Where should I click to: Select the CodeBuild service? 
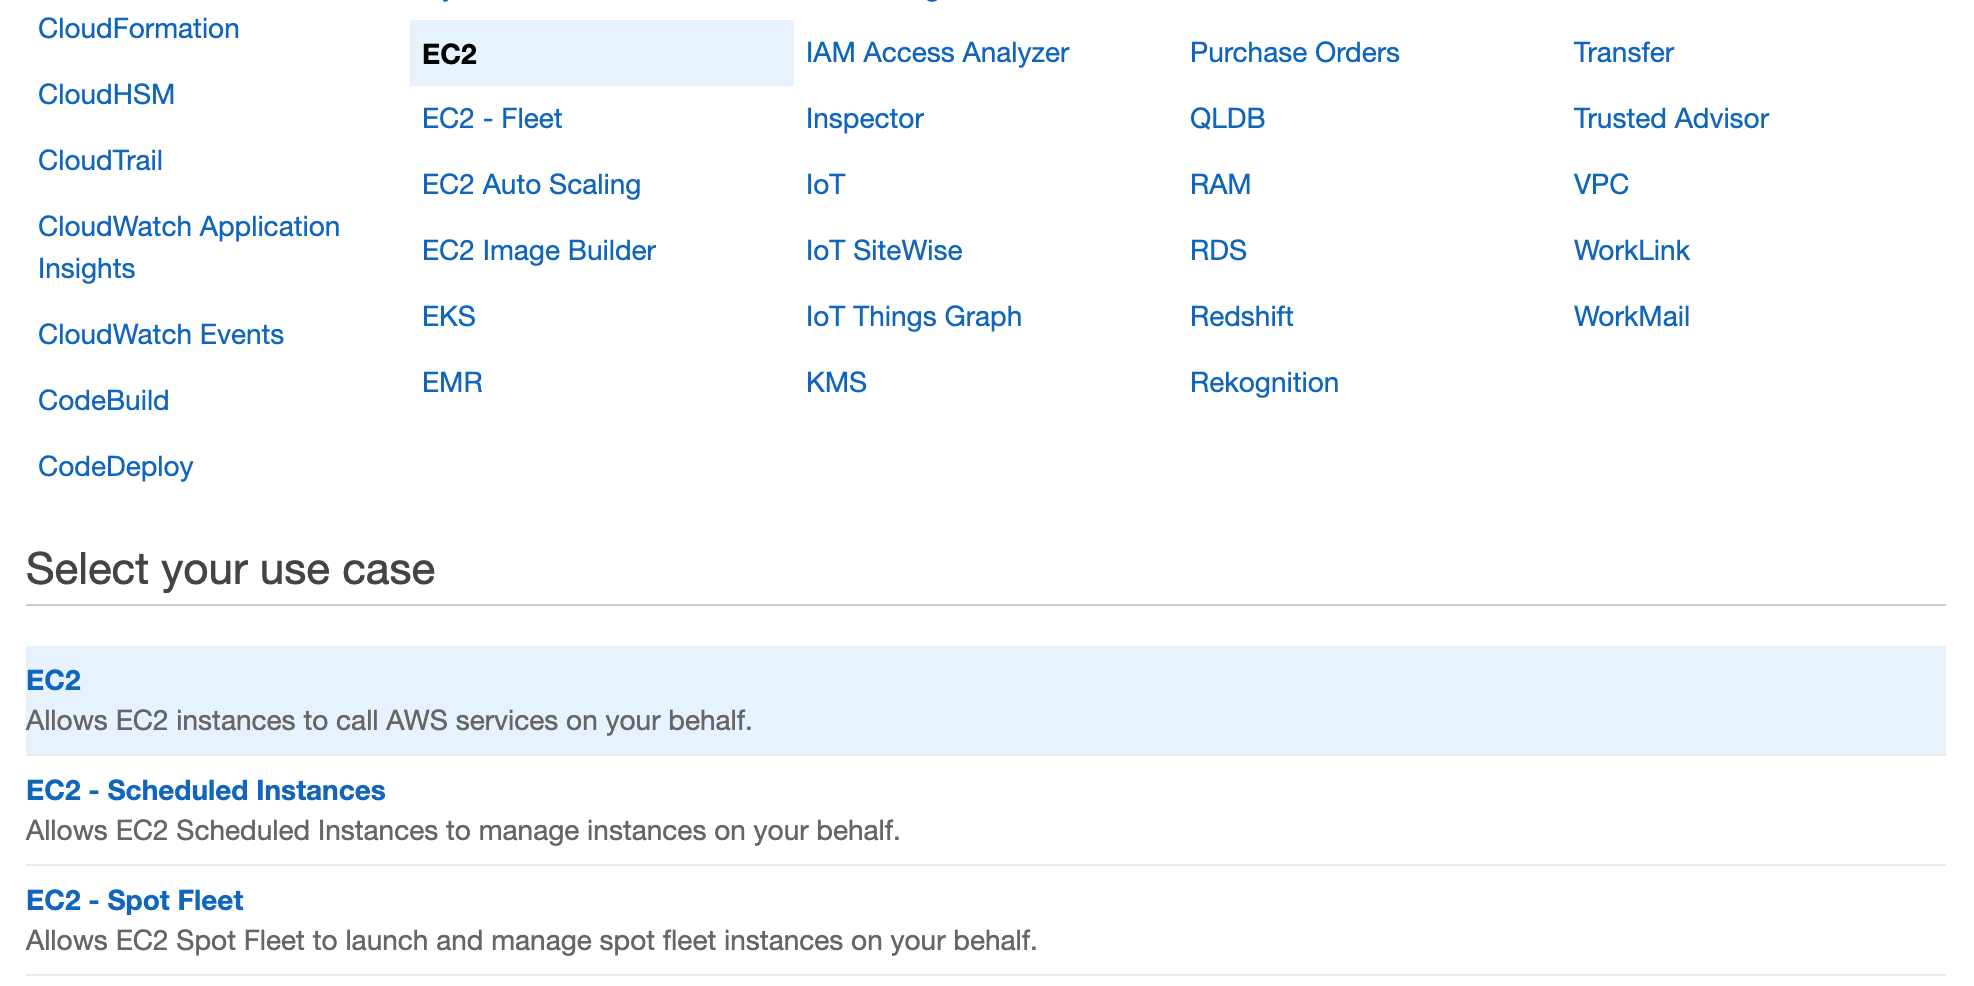[x=103, y=400]
